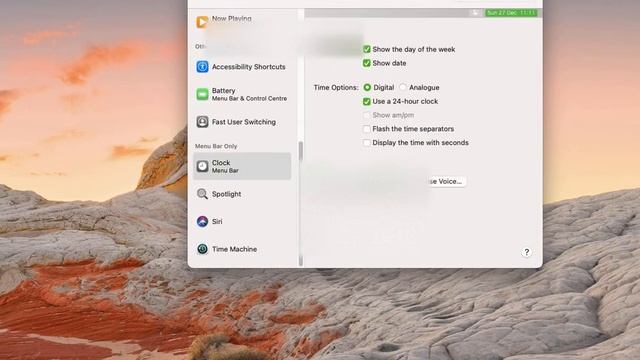Enable Display the time with seconds
Viewport: 640px width, 360px height.
pos(367,143)
